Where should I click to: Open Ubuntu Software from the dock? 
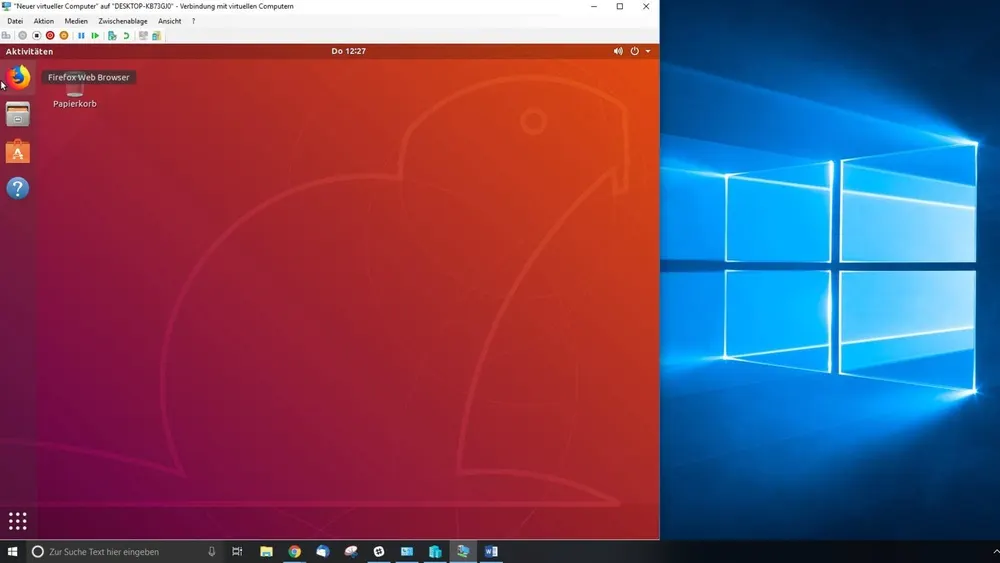[x=18, y=152]
